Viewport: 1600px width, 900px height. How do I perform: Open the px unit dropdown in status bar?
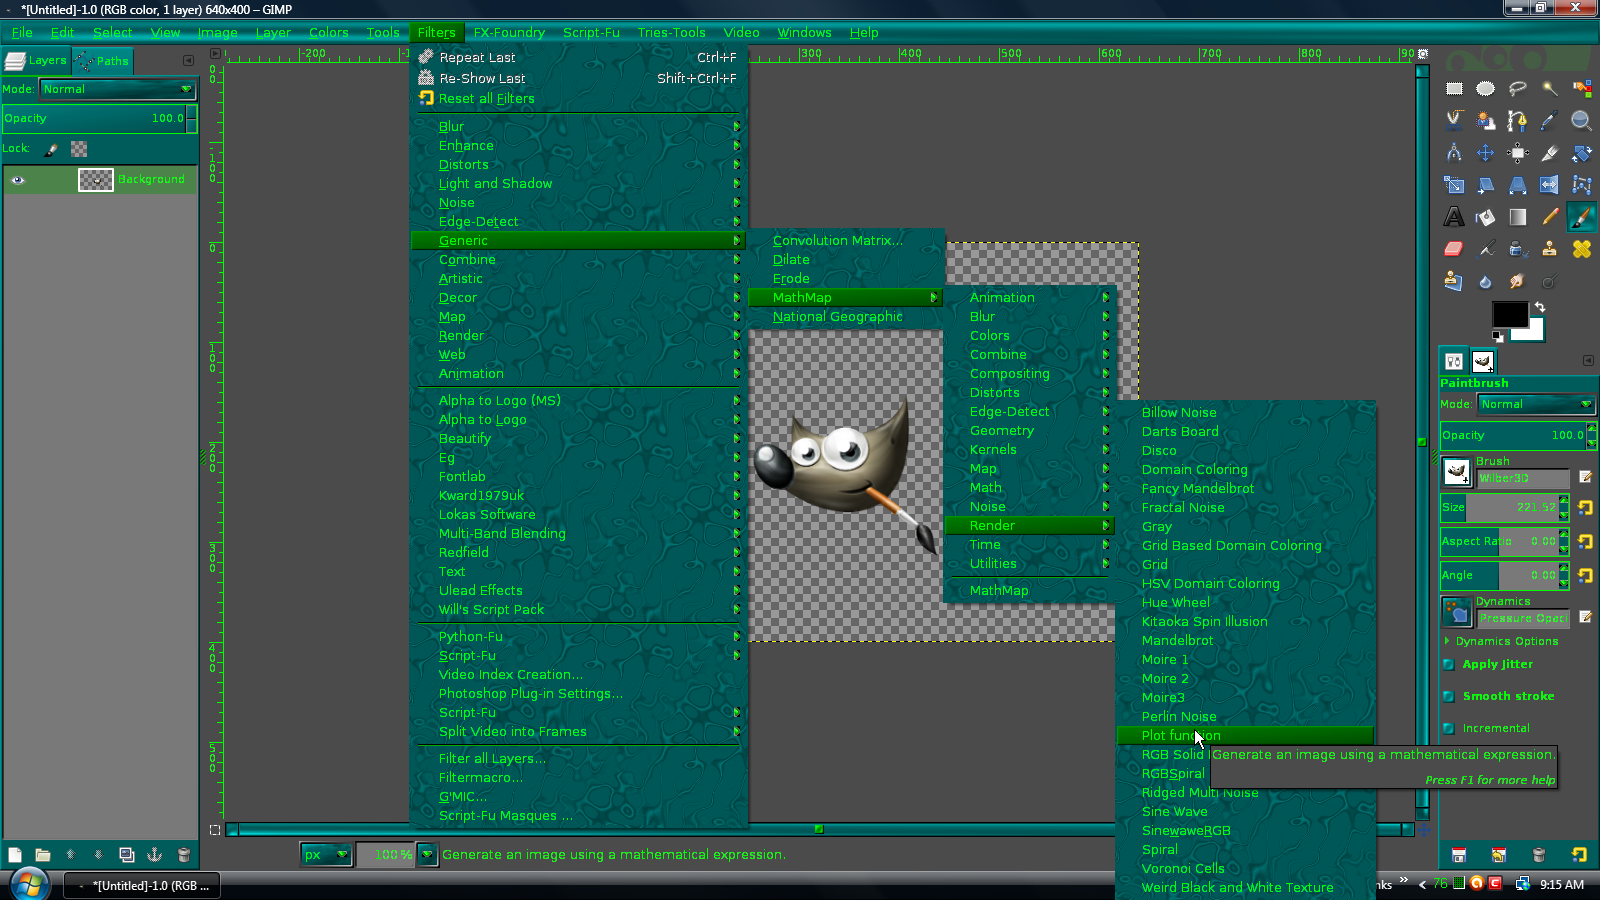[x=325, y=855]
